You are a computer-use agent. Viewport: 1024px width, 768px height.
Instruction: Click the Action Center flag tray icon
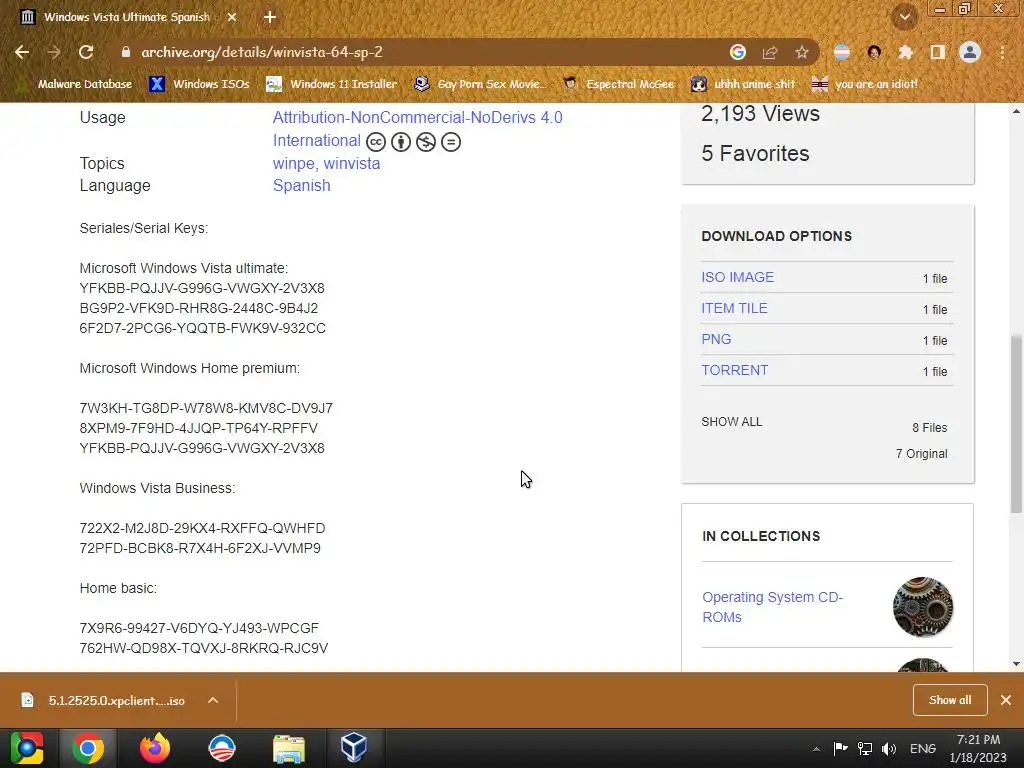click(840, 748)
